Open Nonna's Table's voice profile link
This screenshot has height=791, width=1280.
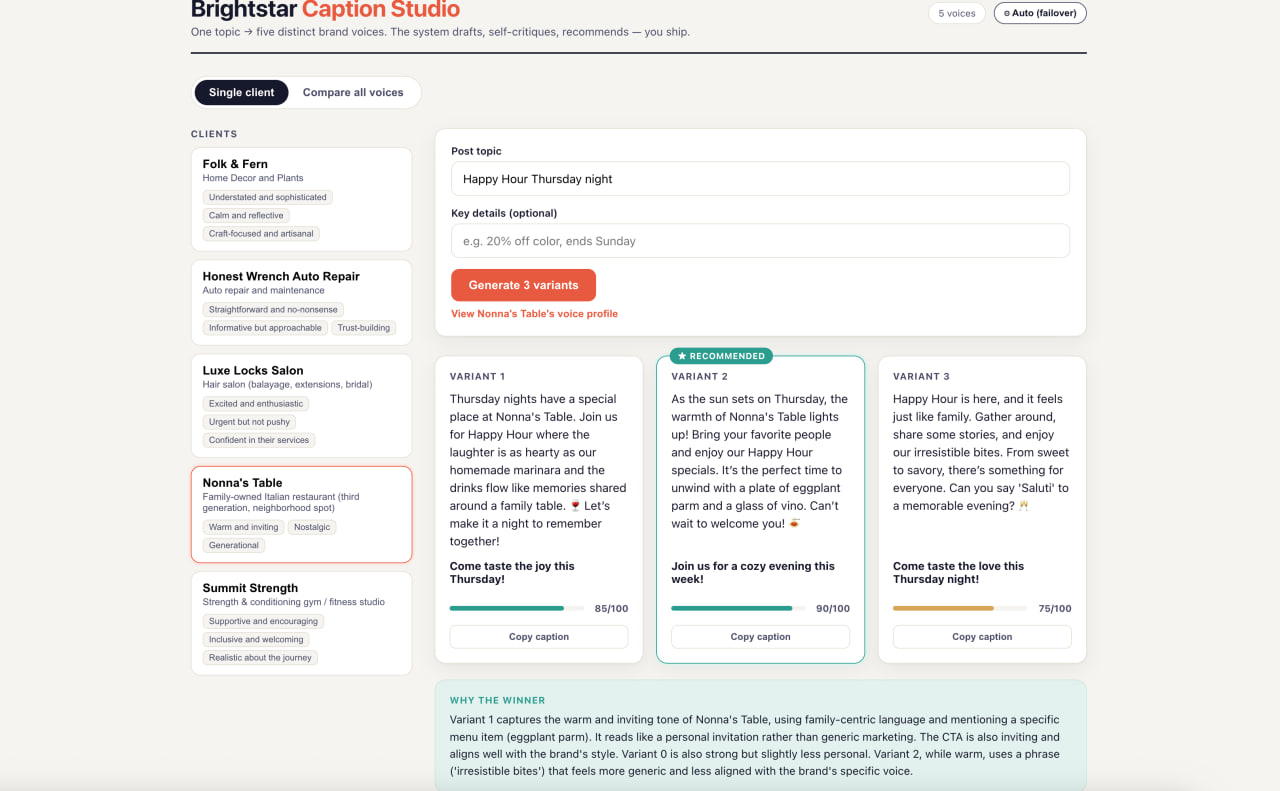coord(534,314)
